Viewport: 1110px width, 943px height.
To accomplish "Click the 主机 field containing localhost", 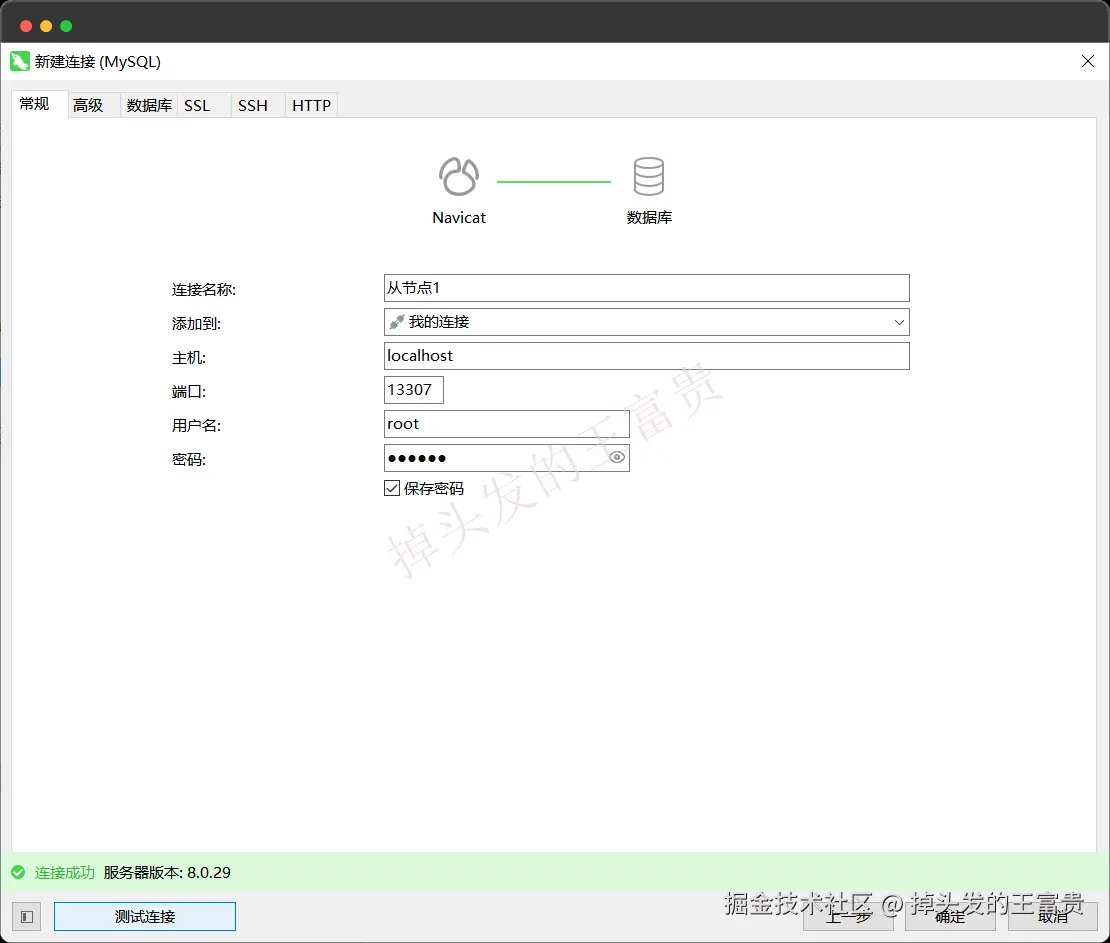I will click(x=646, y=356).
